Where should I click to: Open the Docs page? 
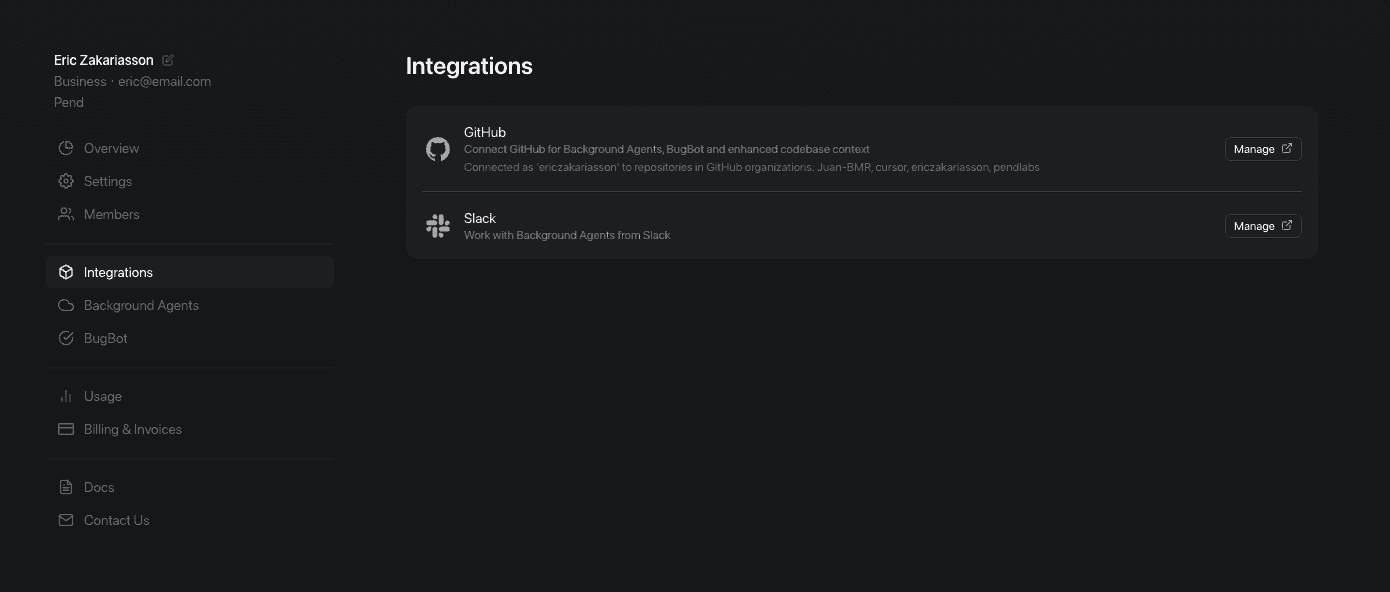point(99,487)
